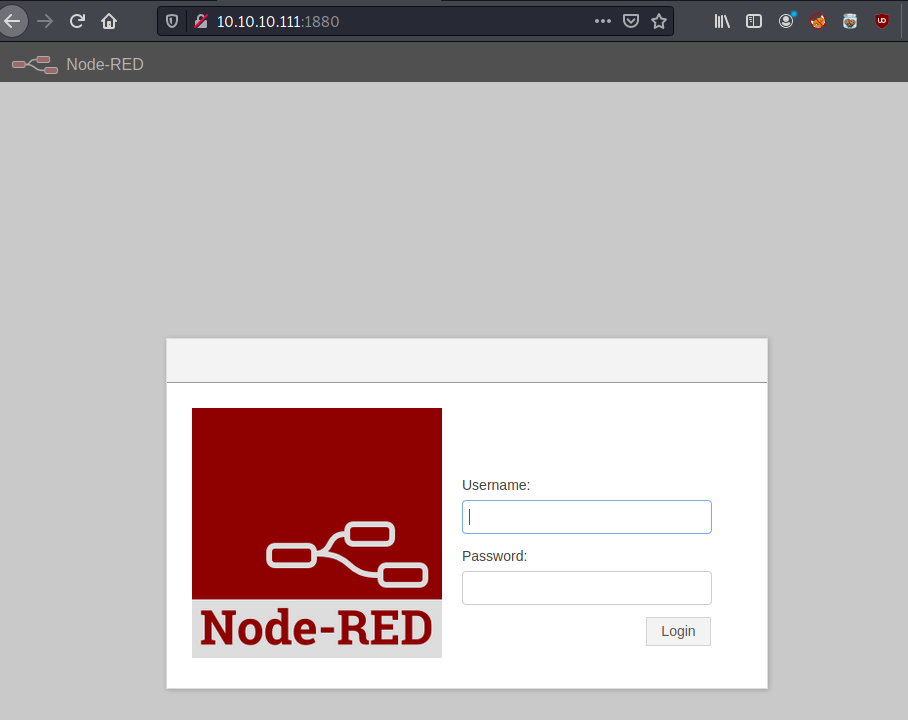Bookmark the page with the star icon
Image resolution: width=908 pixels, height=720 pixels.
tap(659, 20)
